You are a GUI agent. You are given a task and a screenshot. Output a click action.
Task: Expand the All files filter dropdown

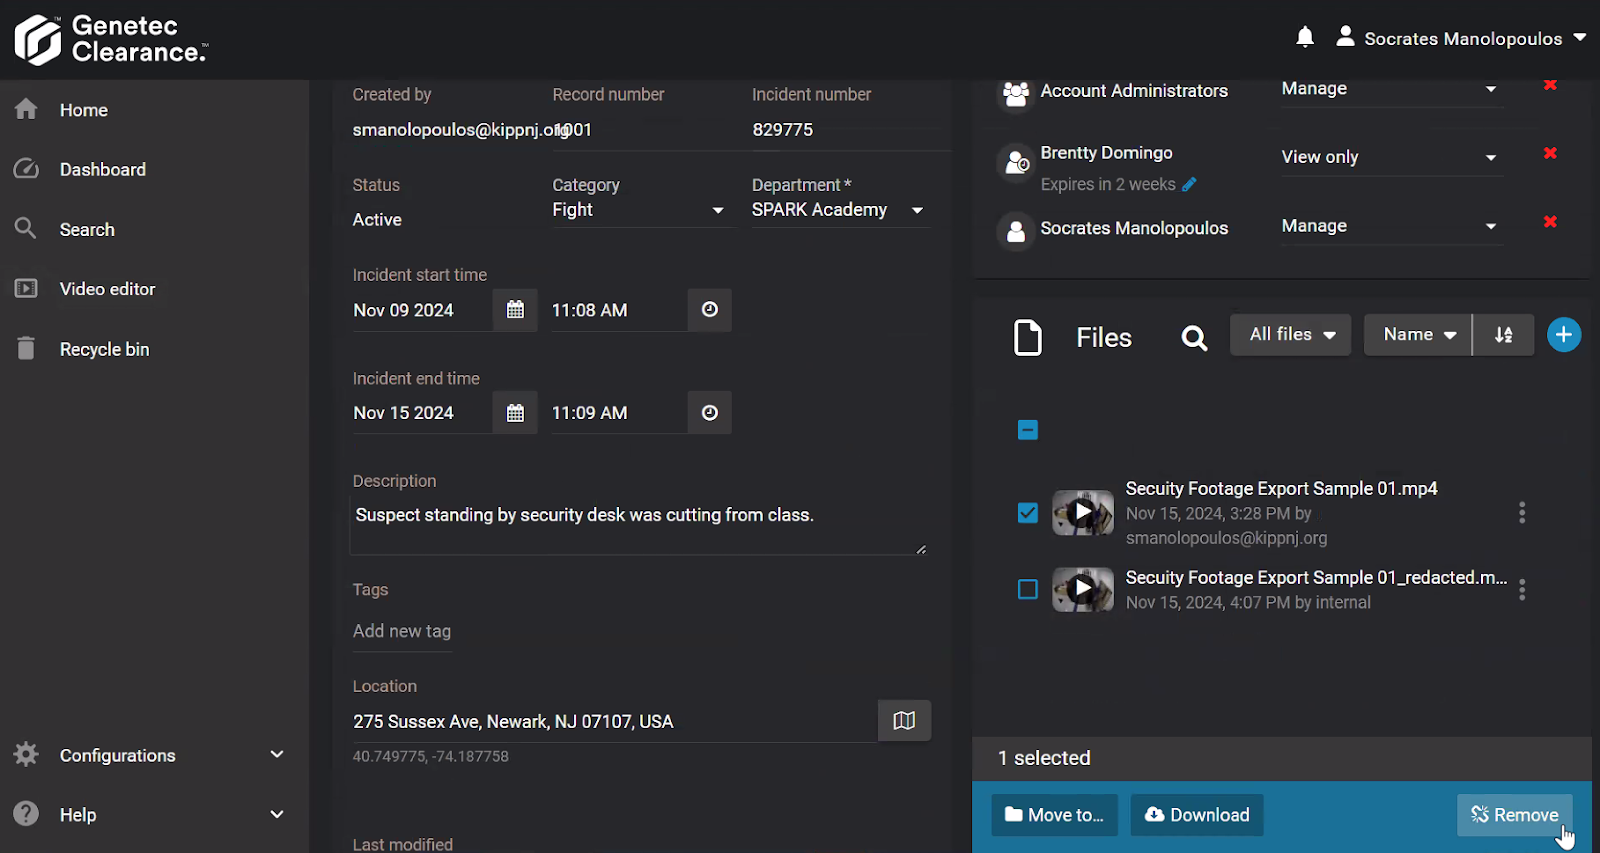1291,335
